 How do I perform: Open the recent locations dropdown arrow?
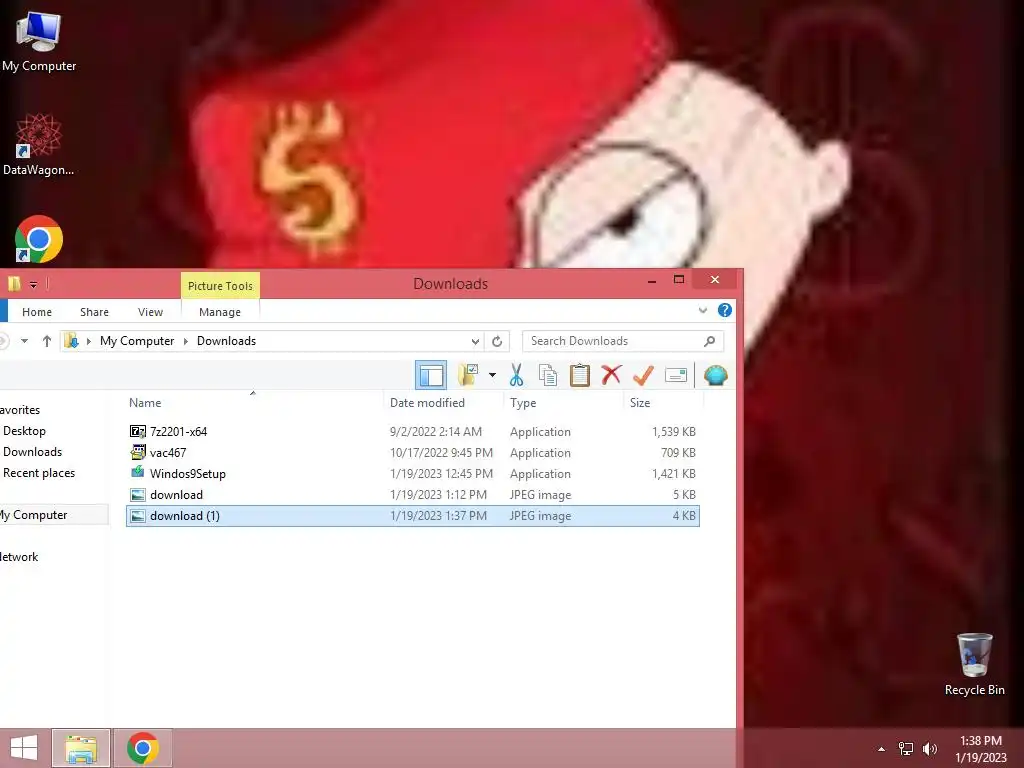point(24,341)
